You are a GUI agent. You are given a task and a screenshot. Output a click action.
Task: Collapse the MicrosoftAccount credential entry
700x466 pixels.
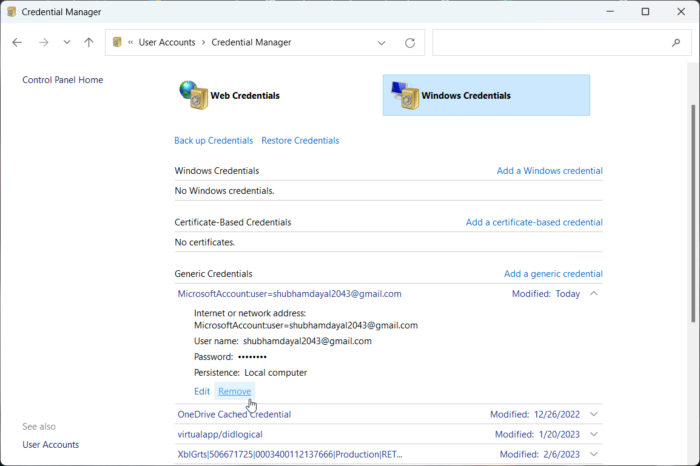pos(594,294)
